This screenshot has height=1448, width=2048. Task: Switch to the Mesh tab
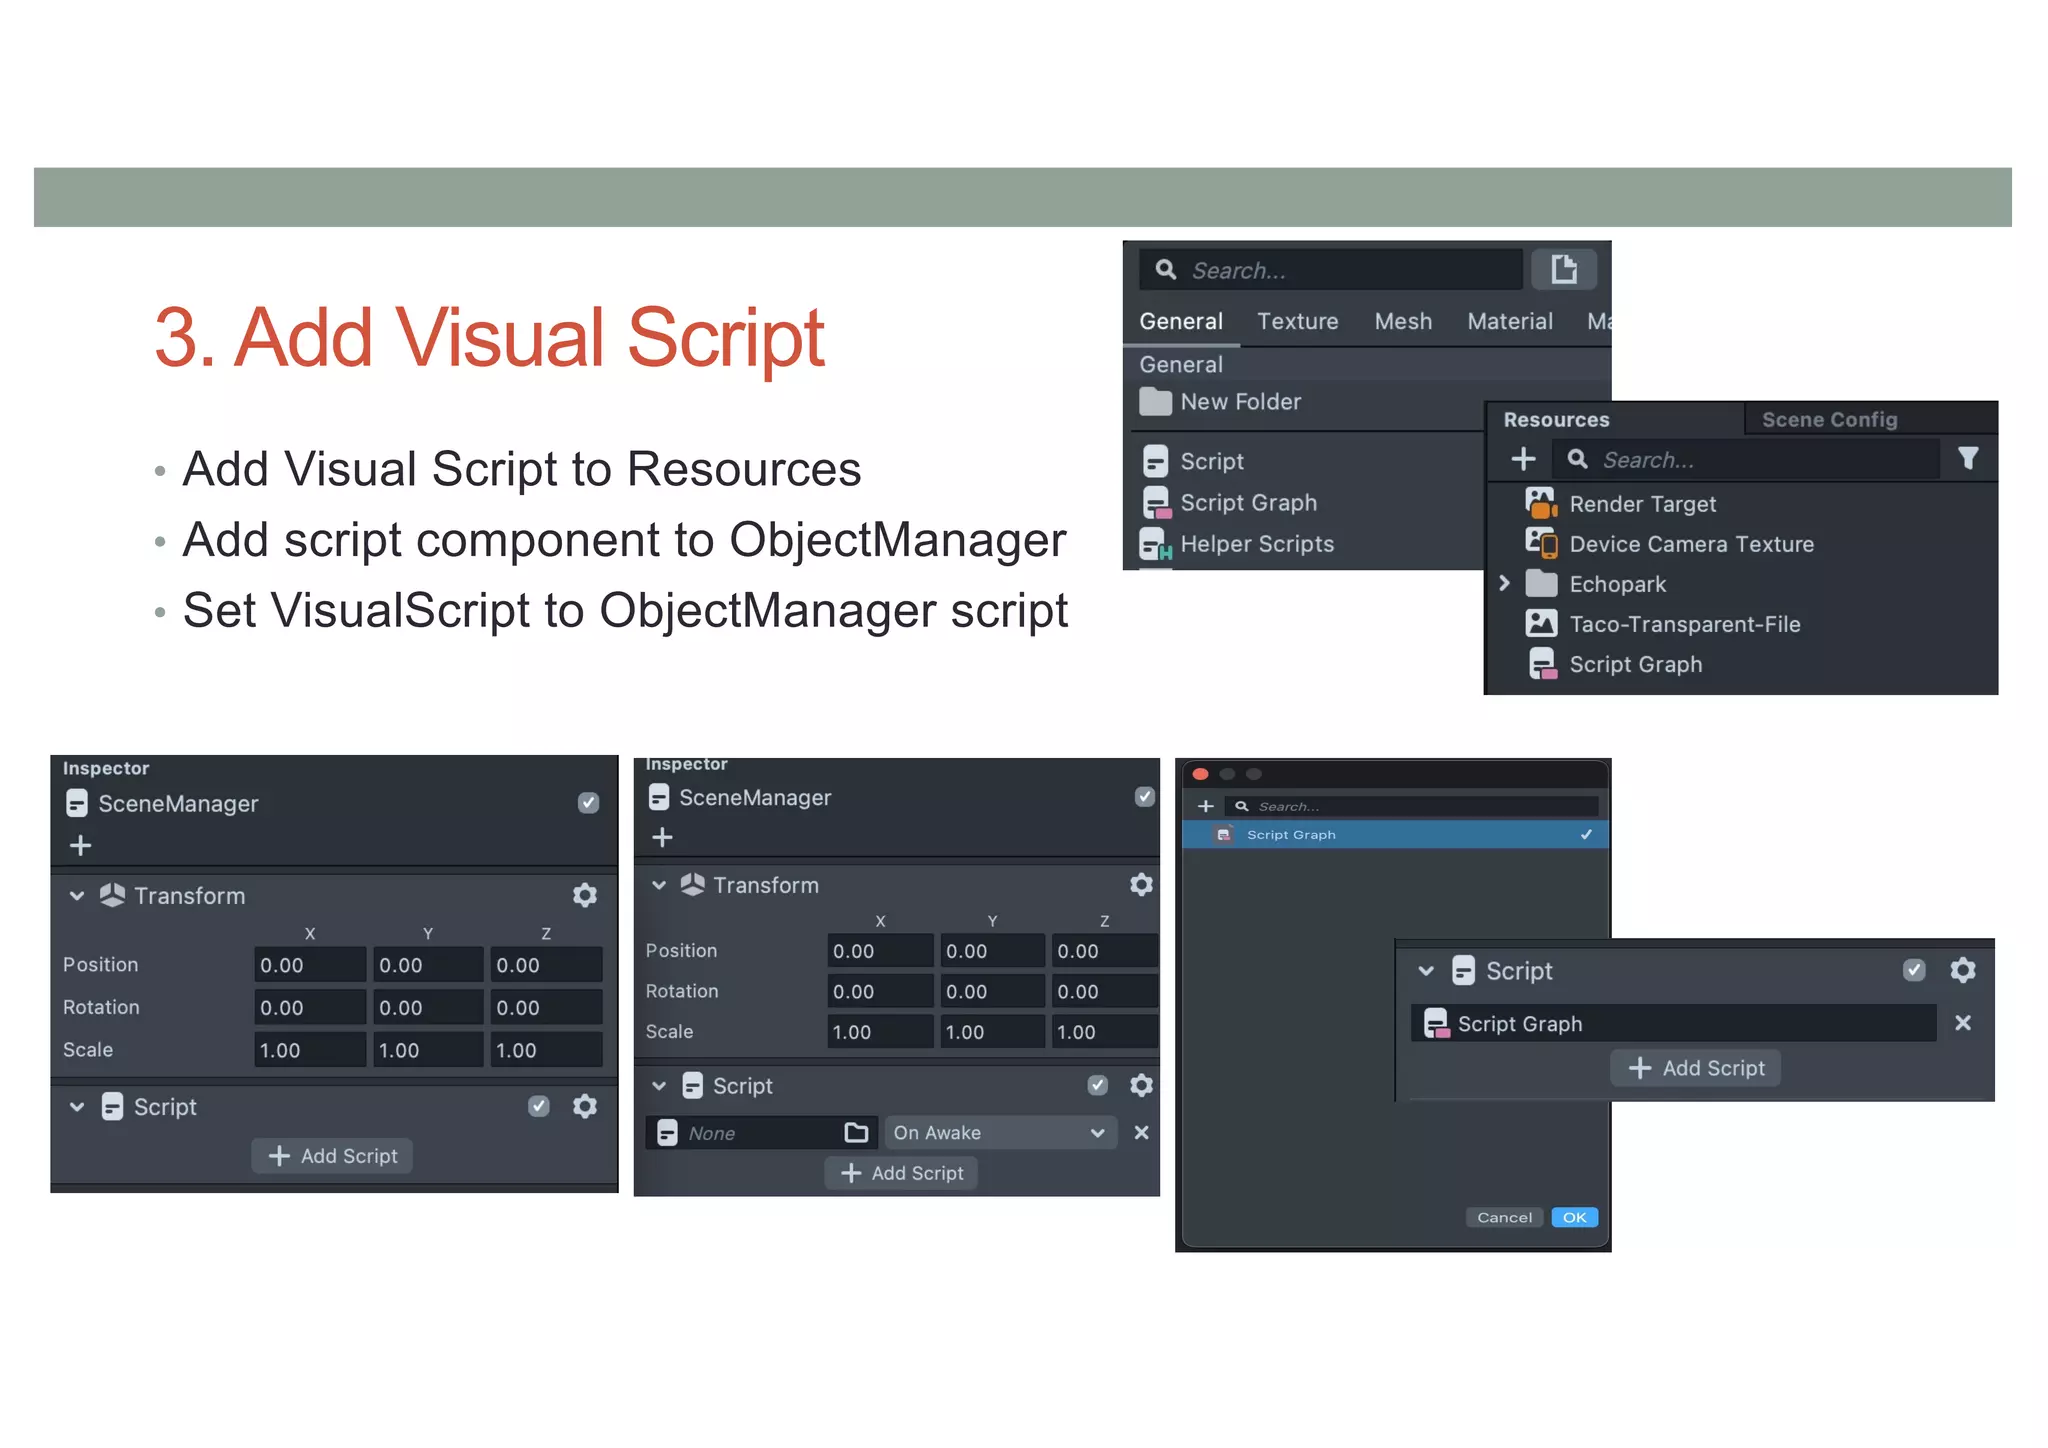[x=1403, y=321]
